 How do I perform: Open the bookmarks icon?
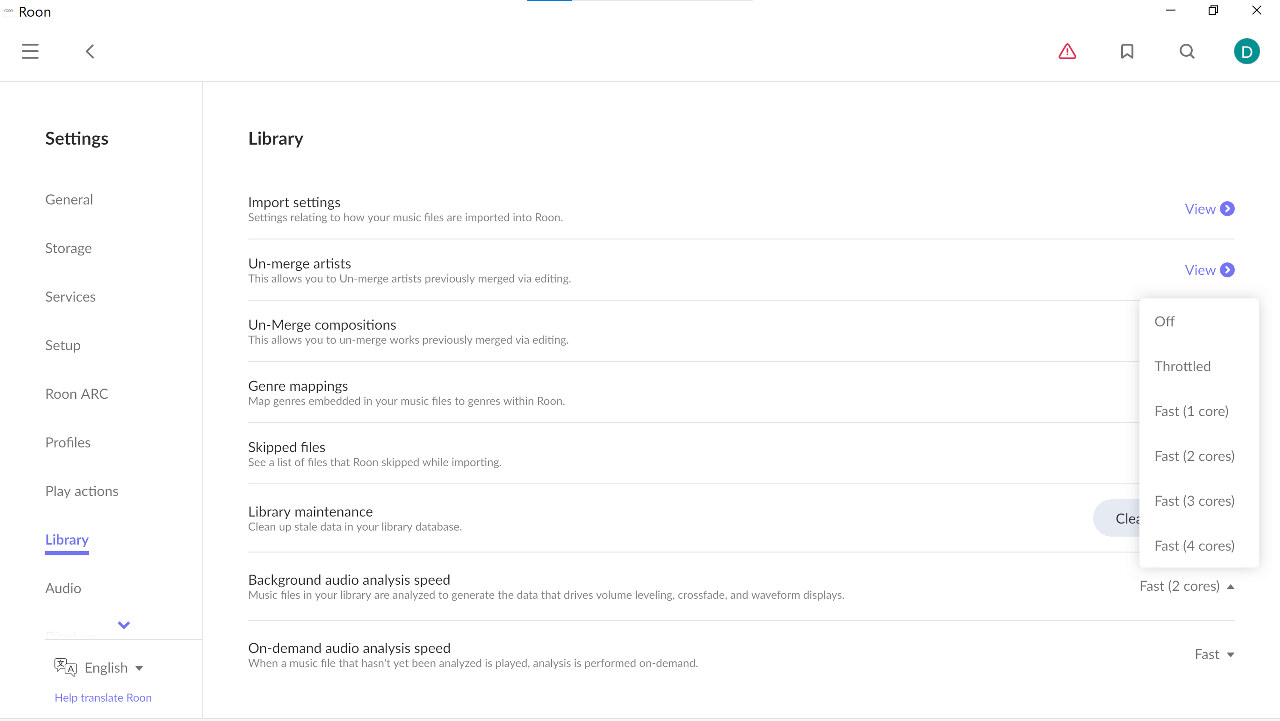[x=1127, y=51]
